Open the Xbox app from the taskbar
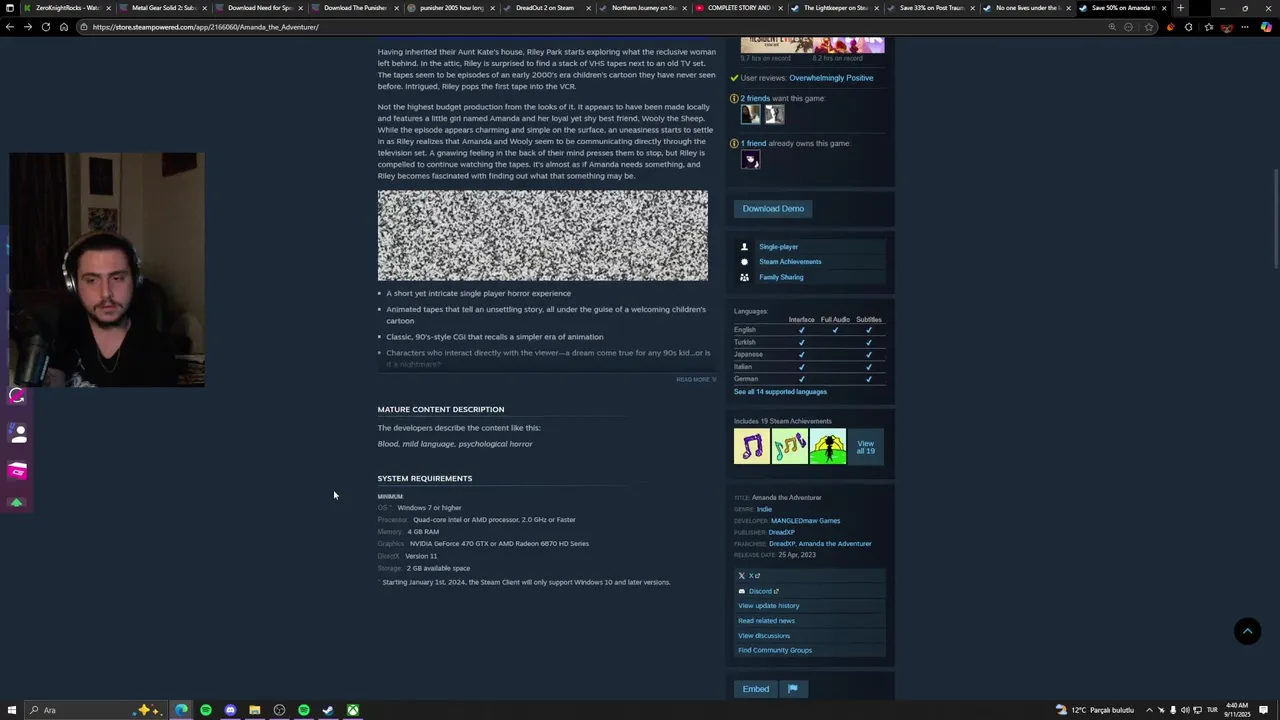The width and height of the screenshot is (1280, 720). pos(353,710)
